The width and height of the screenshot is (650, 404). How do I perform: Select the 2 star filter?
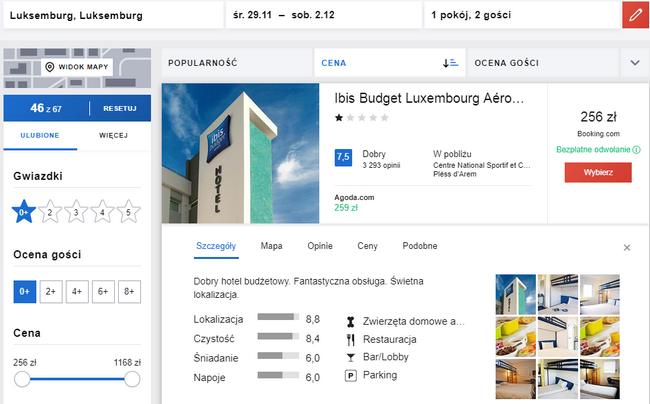(x=50, y=211)
